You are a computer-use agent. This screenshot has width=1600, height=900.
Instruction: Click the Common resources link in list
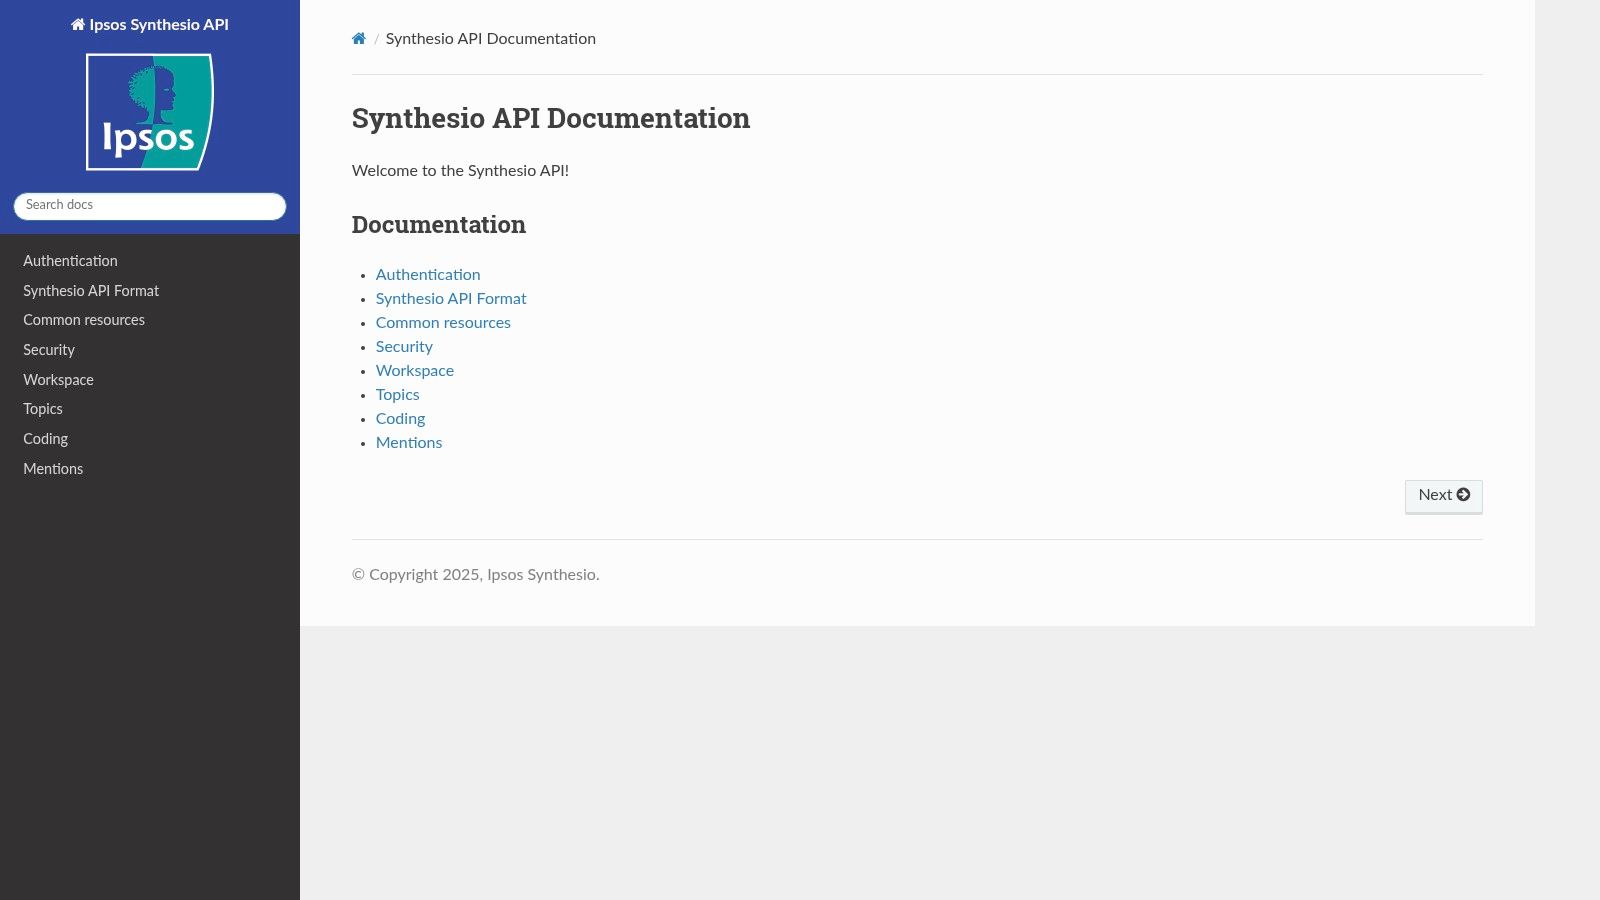coord(443,323)
